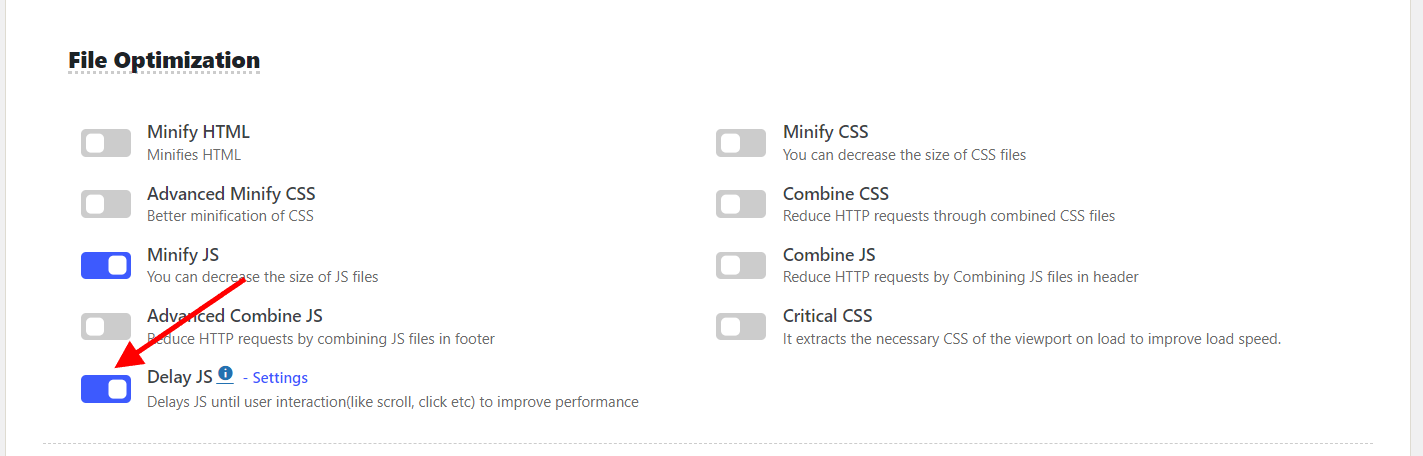Viewport: 1423px width, 456px height.
Task: Enable the Minify CSS switch
Action: pos(741,143)
